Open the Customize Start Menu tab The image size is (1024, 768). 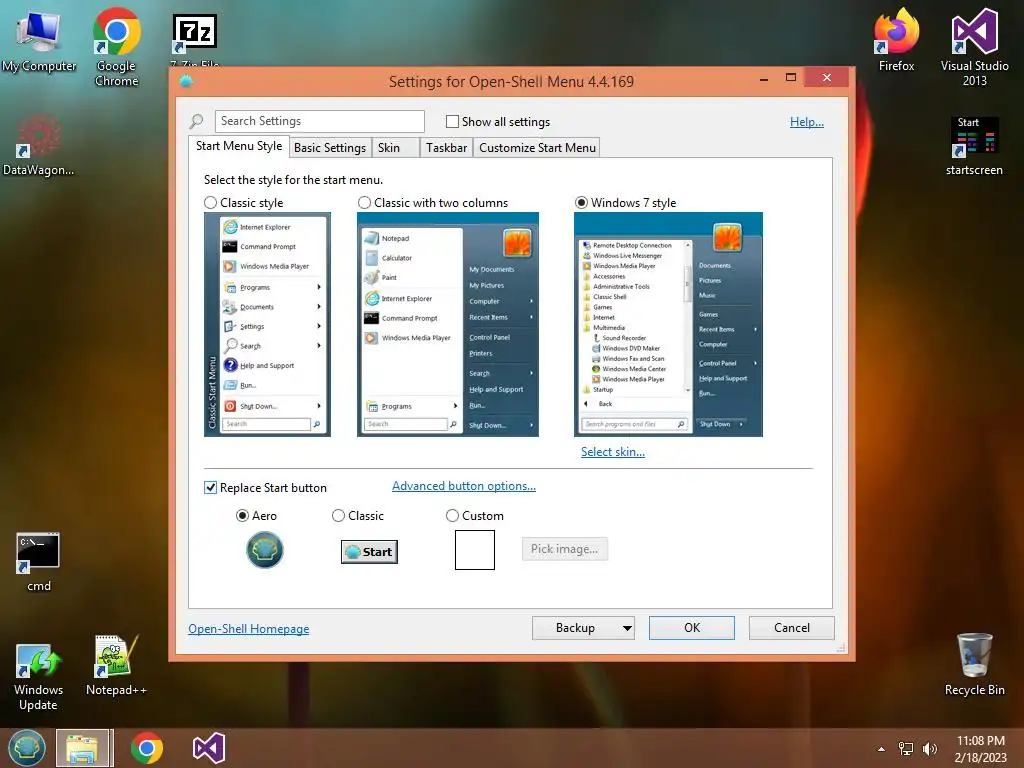[537, 148]
